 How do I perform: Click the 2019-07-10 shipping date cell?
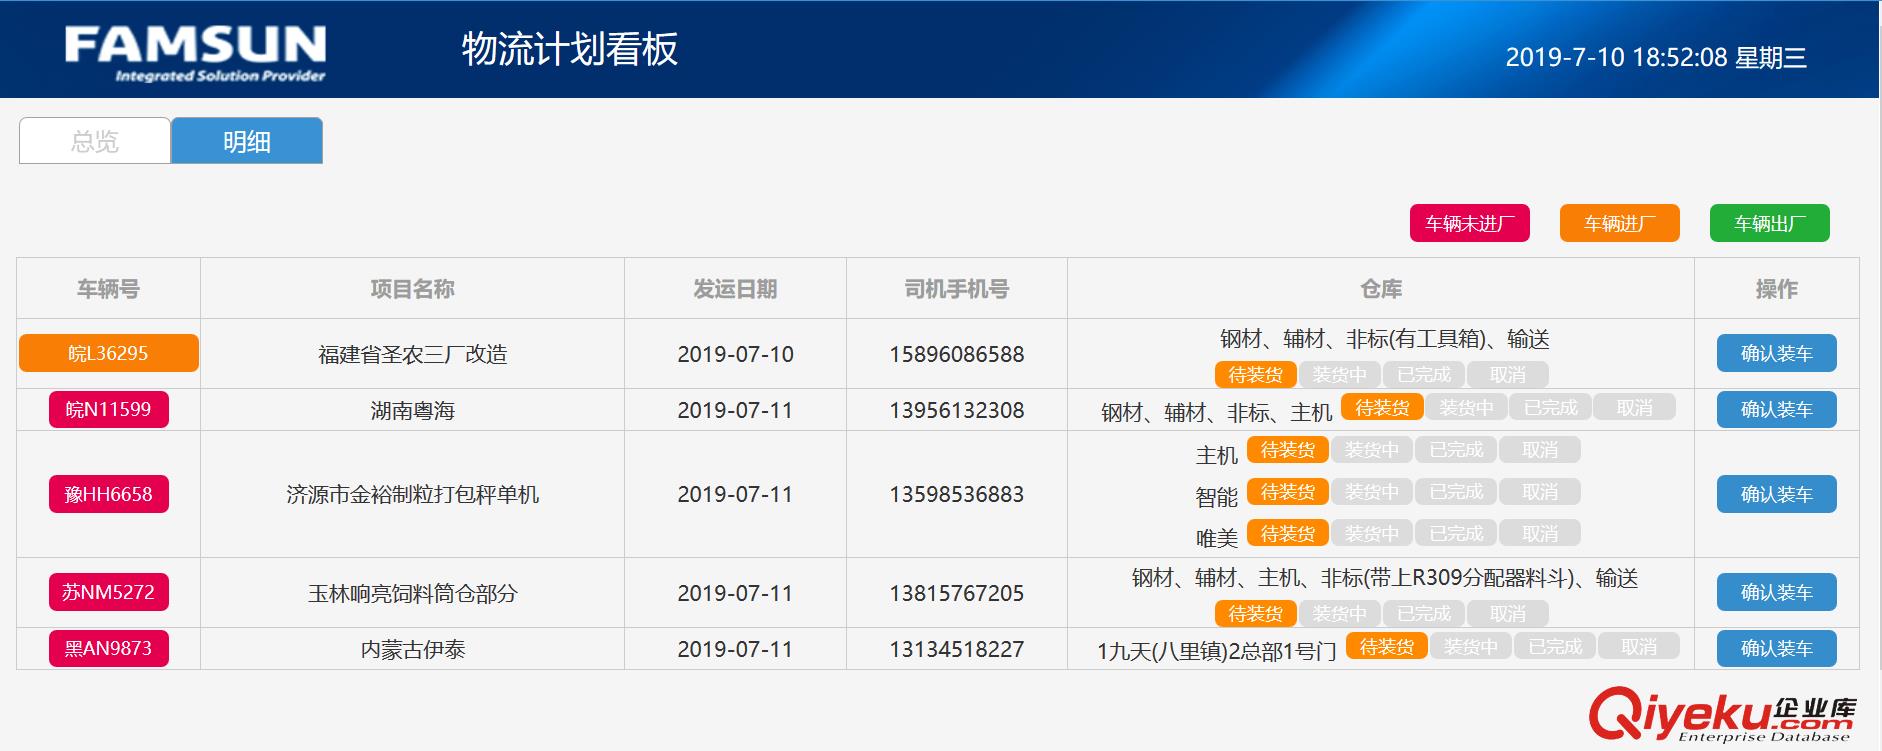(735, 354)
